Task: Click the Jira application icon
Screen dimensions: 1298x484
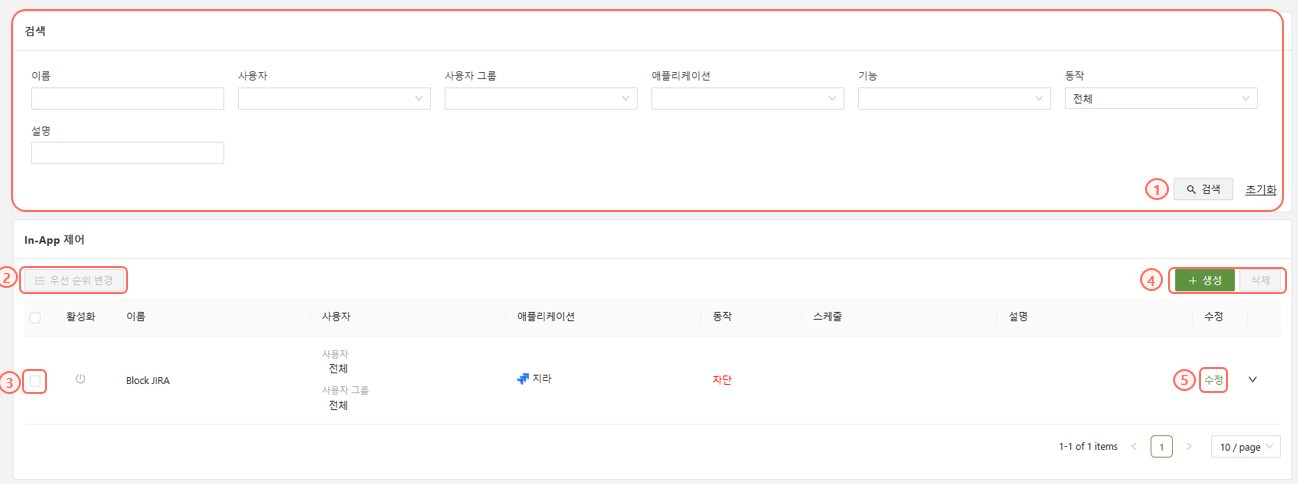Action: click(523, 379)
